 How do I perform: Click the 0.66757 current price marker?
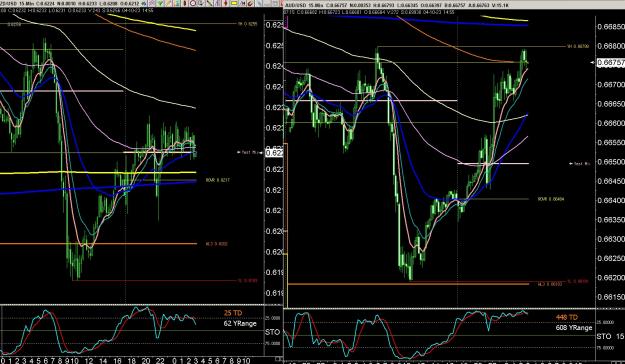click(x=611, y=63)
